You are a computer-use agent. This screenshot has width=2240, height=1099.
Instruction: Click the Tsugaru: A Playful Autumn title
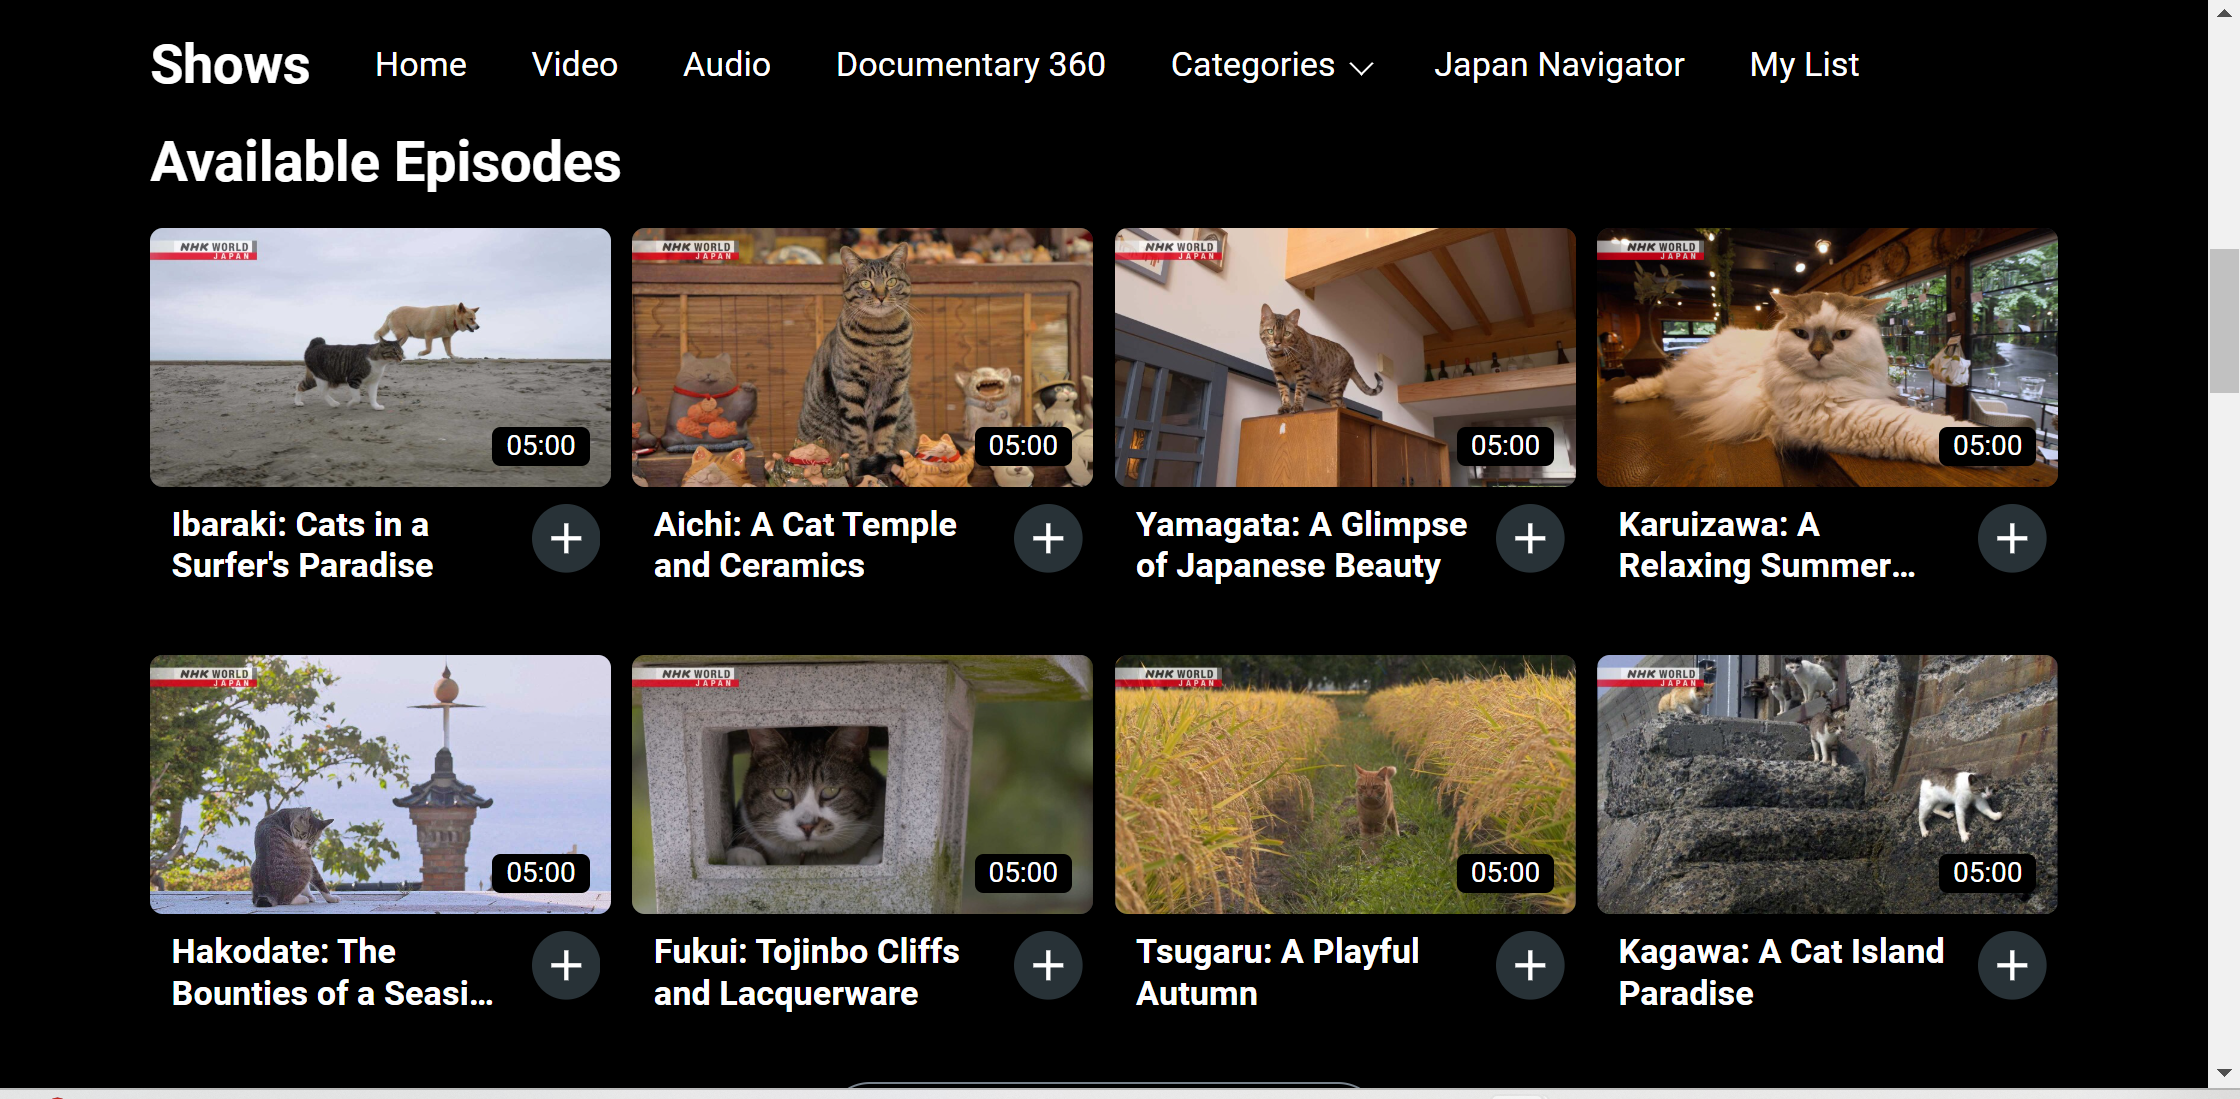[1277, 972]
